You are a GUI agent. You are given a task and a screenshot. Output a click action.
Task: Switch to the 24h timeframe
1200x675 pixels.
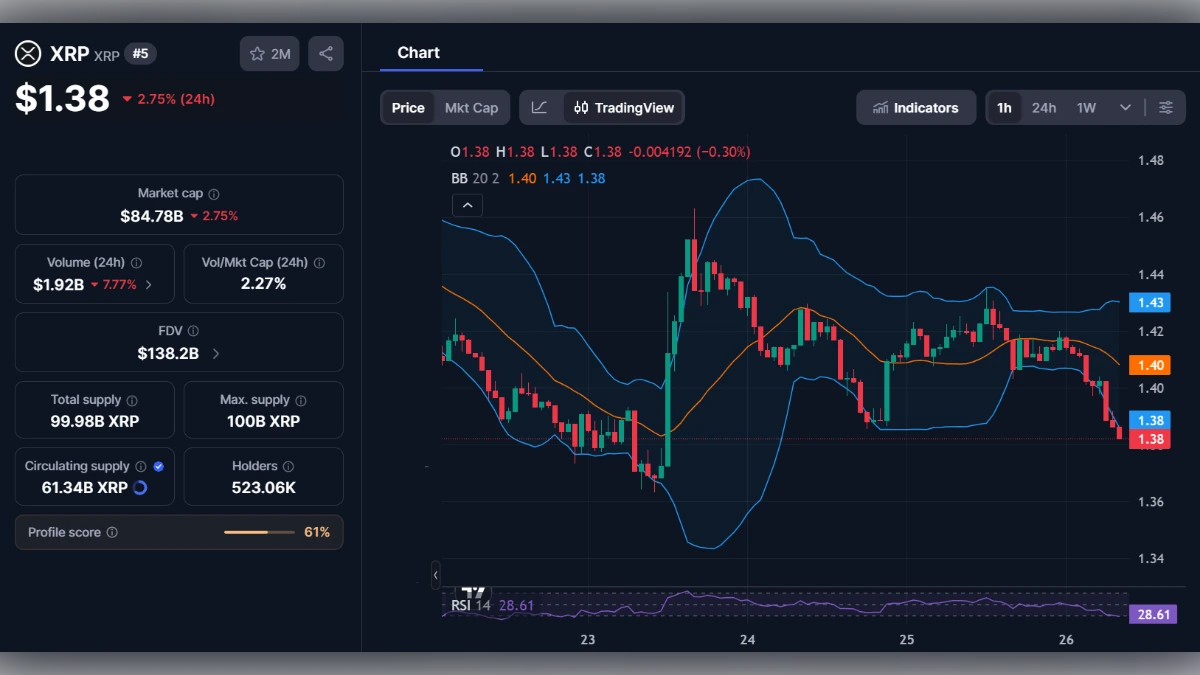[x=1044, y=107]
